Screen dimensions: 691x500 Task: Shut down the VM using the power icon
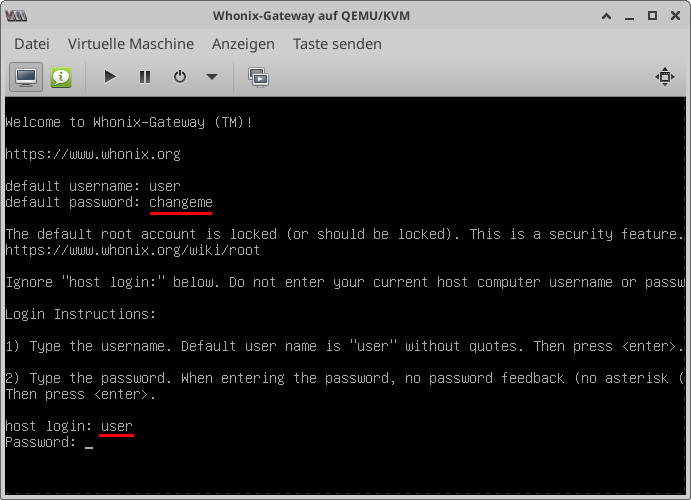[x=180, y=77]
